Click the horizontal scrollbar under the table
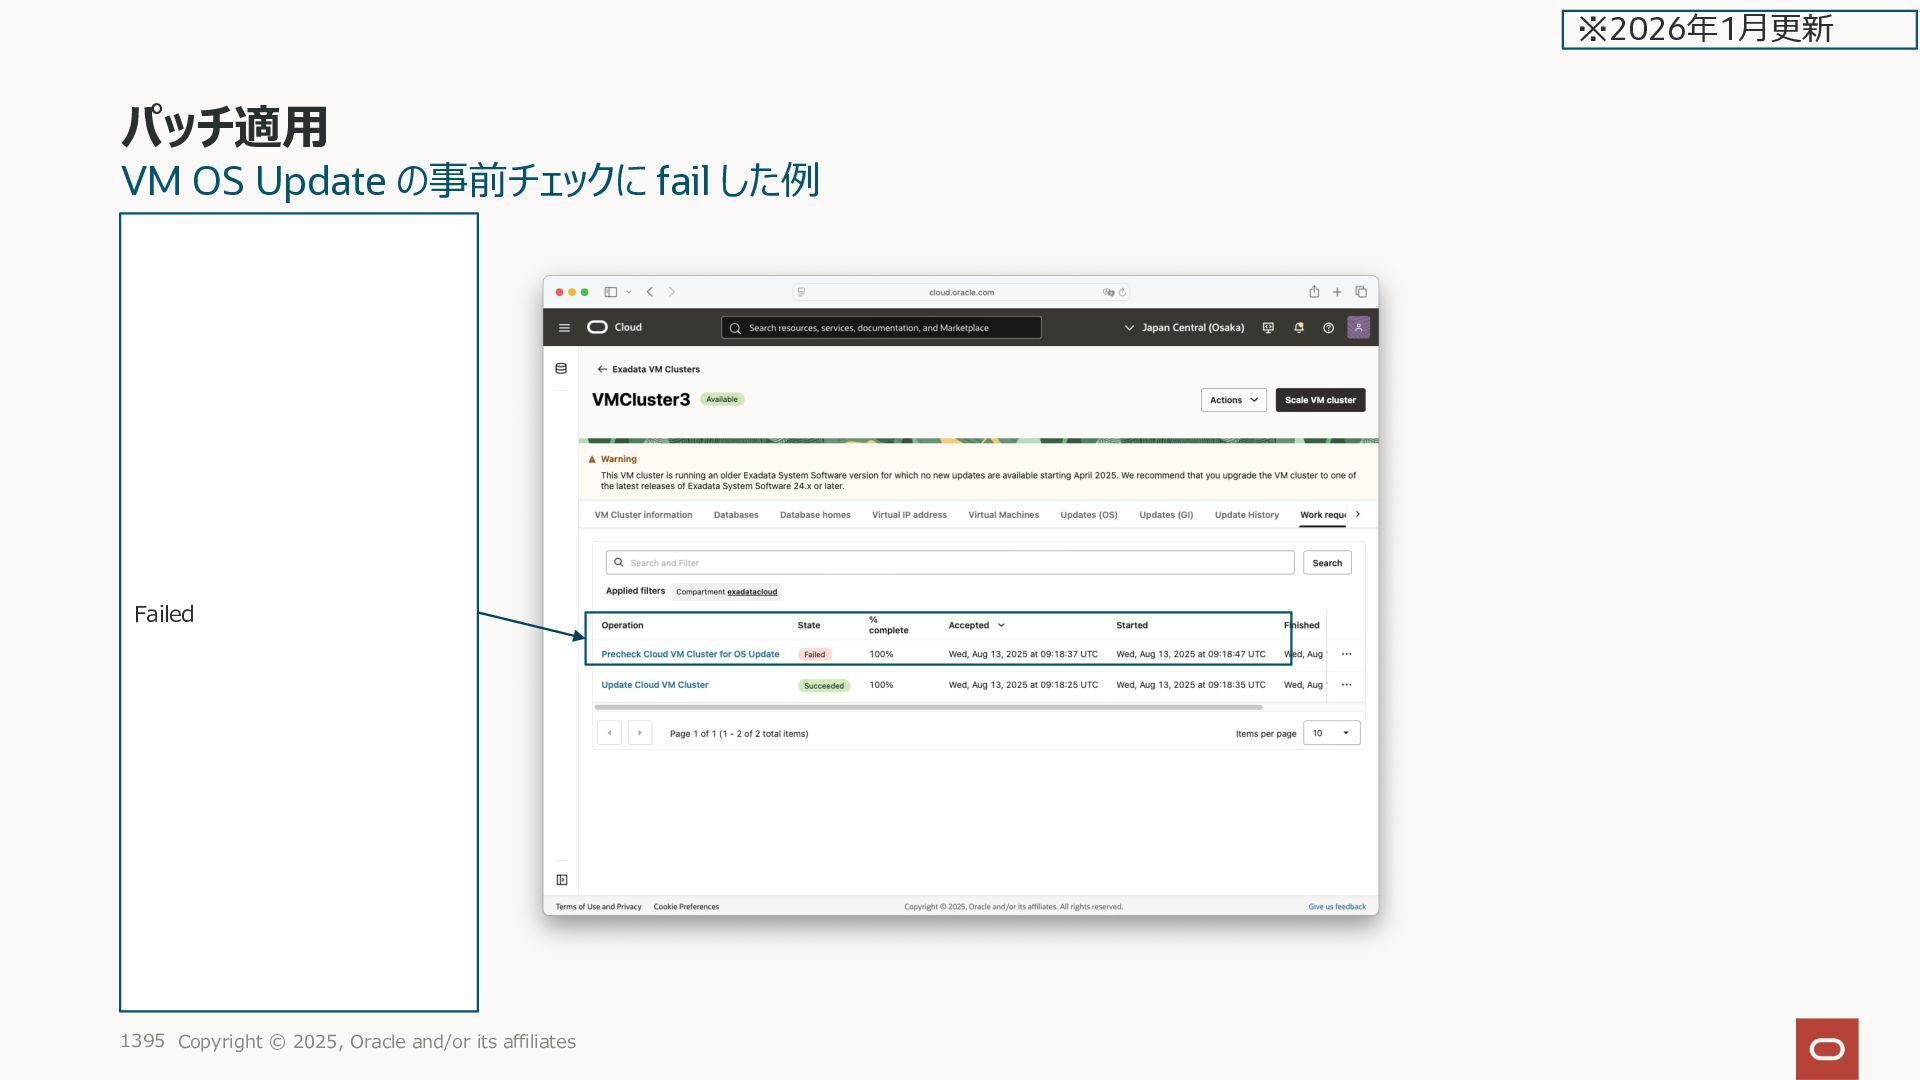1920x1080 pixels. pos(928,707)
